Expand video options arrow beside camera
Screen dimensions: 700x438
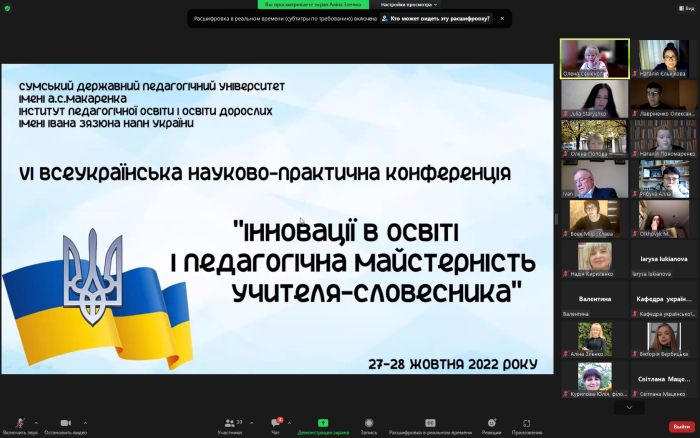[x=85, y=421]
